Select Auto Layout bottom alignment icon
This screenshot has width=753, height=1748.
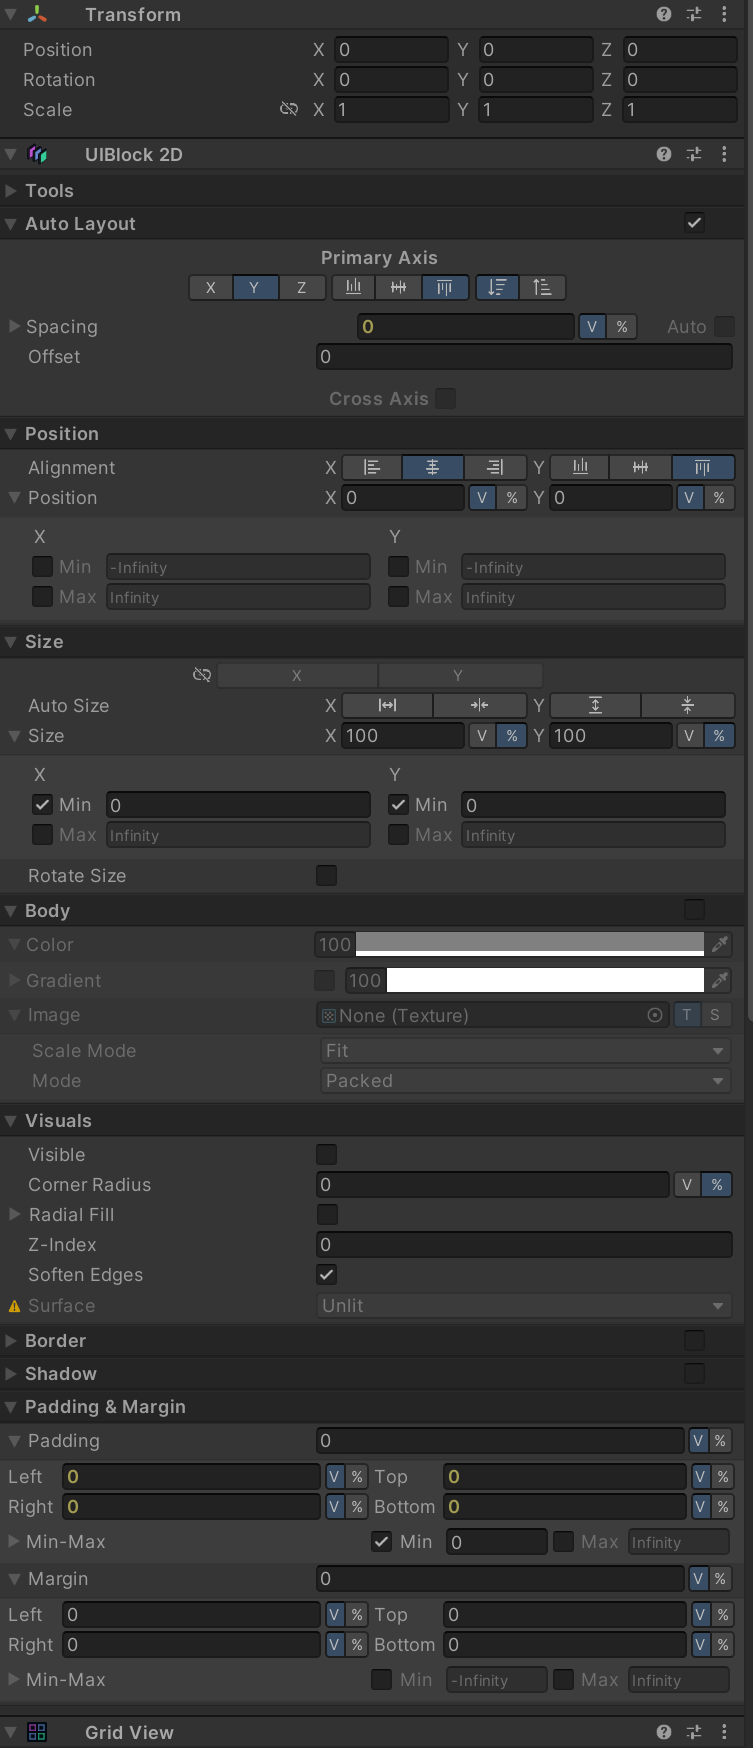[354, 288]
